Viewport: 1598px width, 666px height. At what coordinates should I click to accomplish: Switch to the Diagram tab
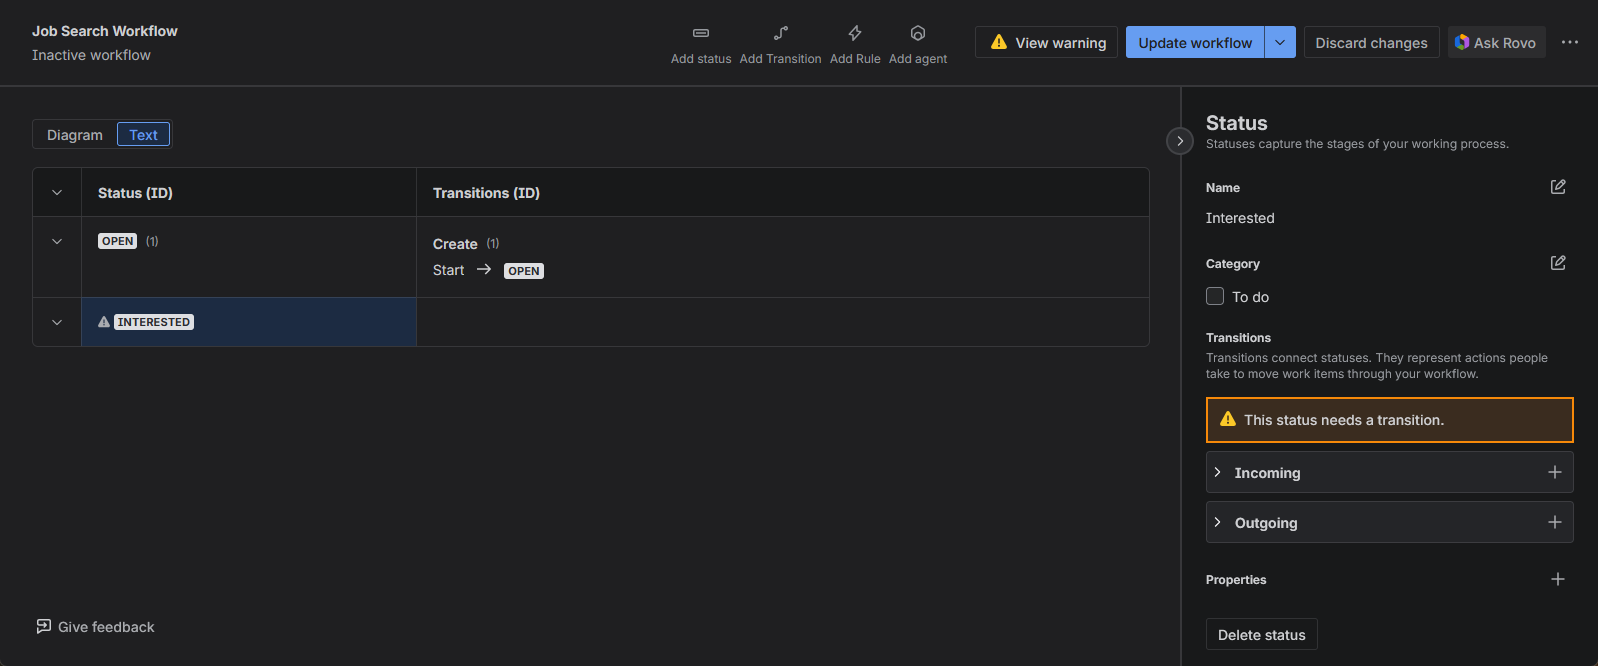point(75,135)
